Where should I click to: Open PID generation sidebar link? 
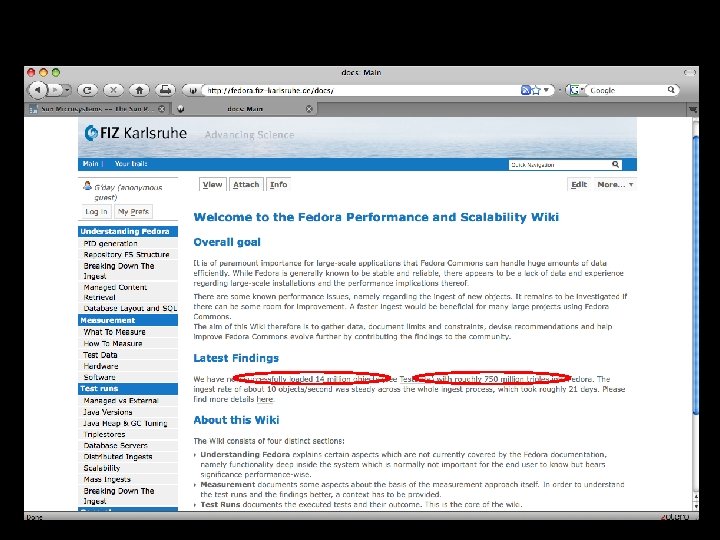pos(110,243)
